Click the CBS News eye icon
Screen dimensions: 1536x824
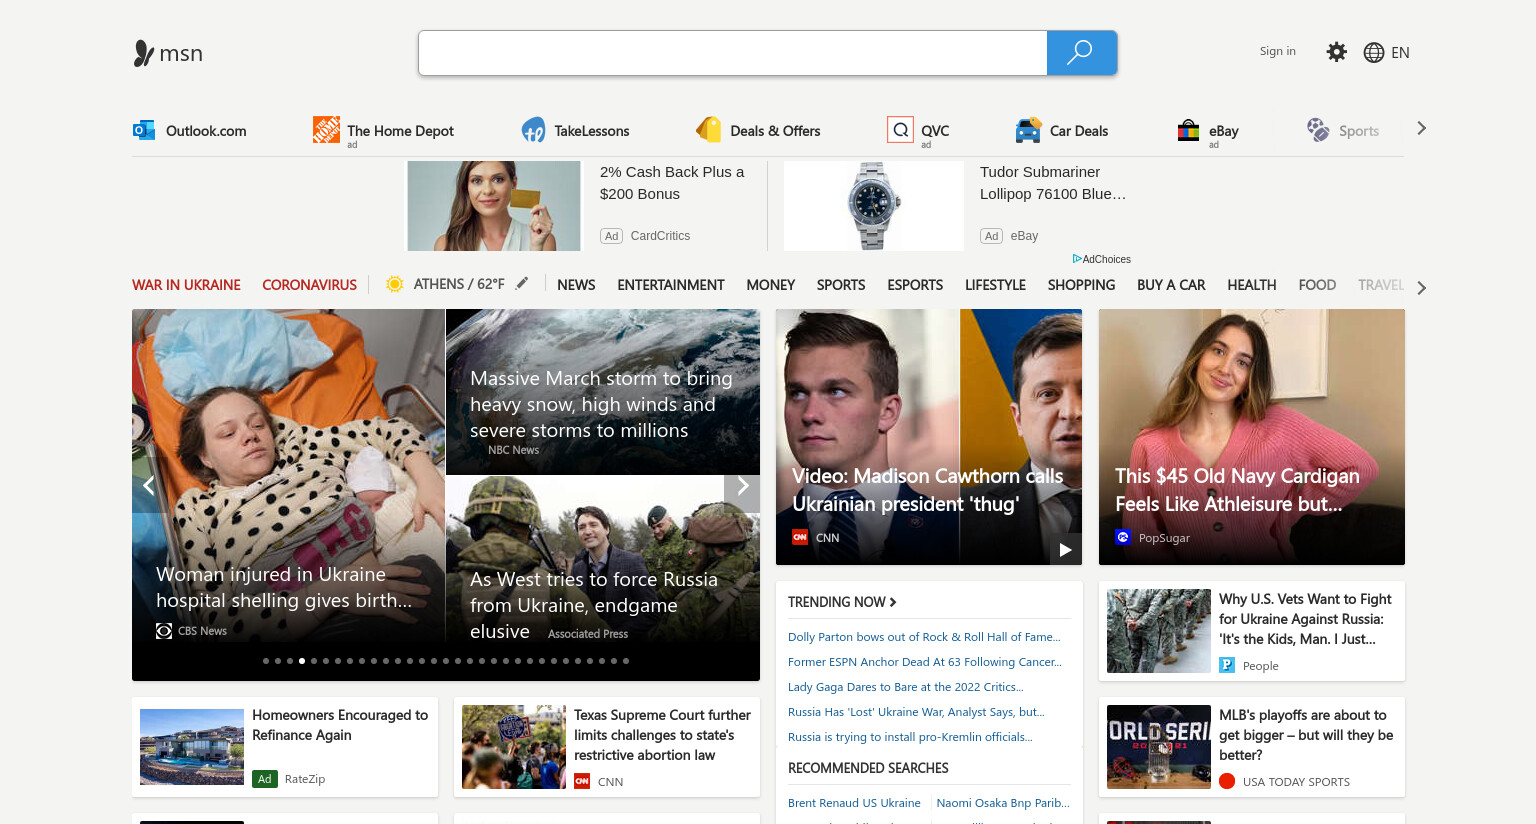click(164, 631)
